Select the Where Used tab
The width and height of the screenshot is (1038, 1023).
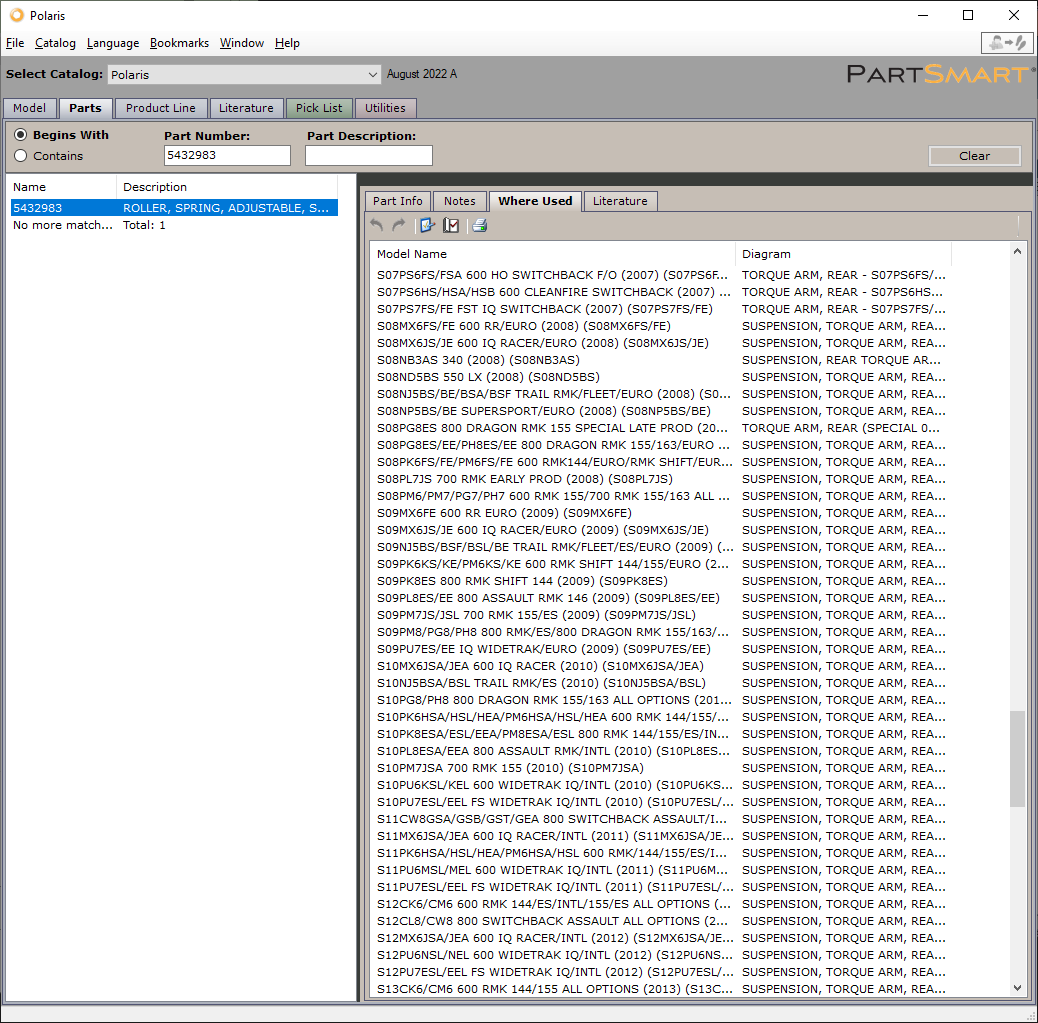(x=535, y=201)
